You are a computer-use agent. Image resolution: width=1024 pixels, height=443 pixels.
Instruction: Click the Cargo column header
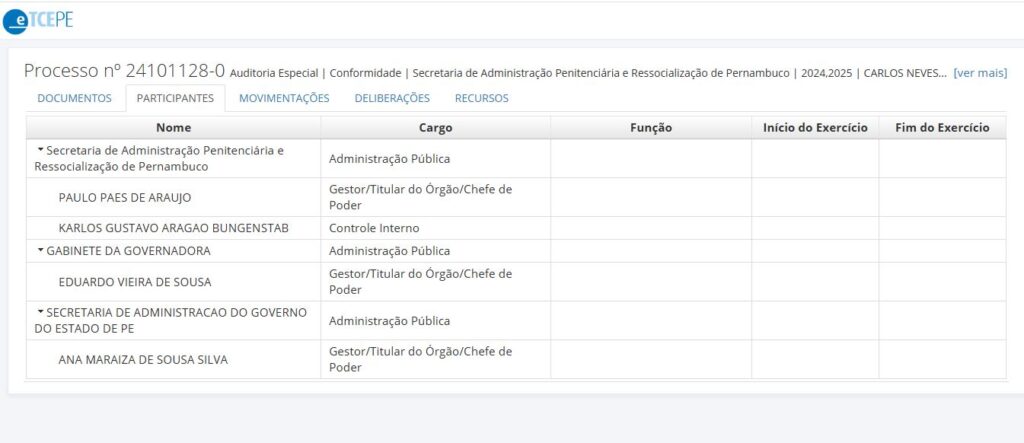click(x=436, y=127)
